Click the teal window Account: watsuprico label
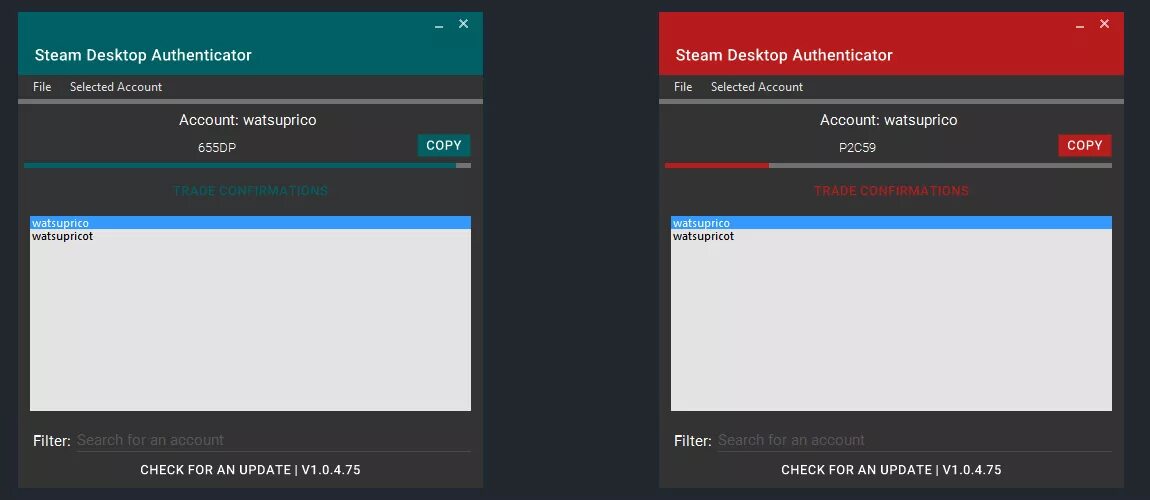The image size is (1150, 500). coord(248,120)
